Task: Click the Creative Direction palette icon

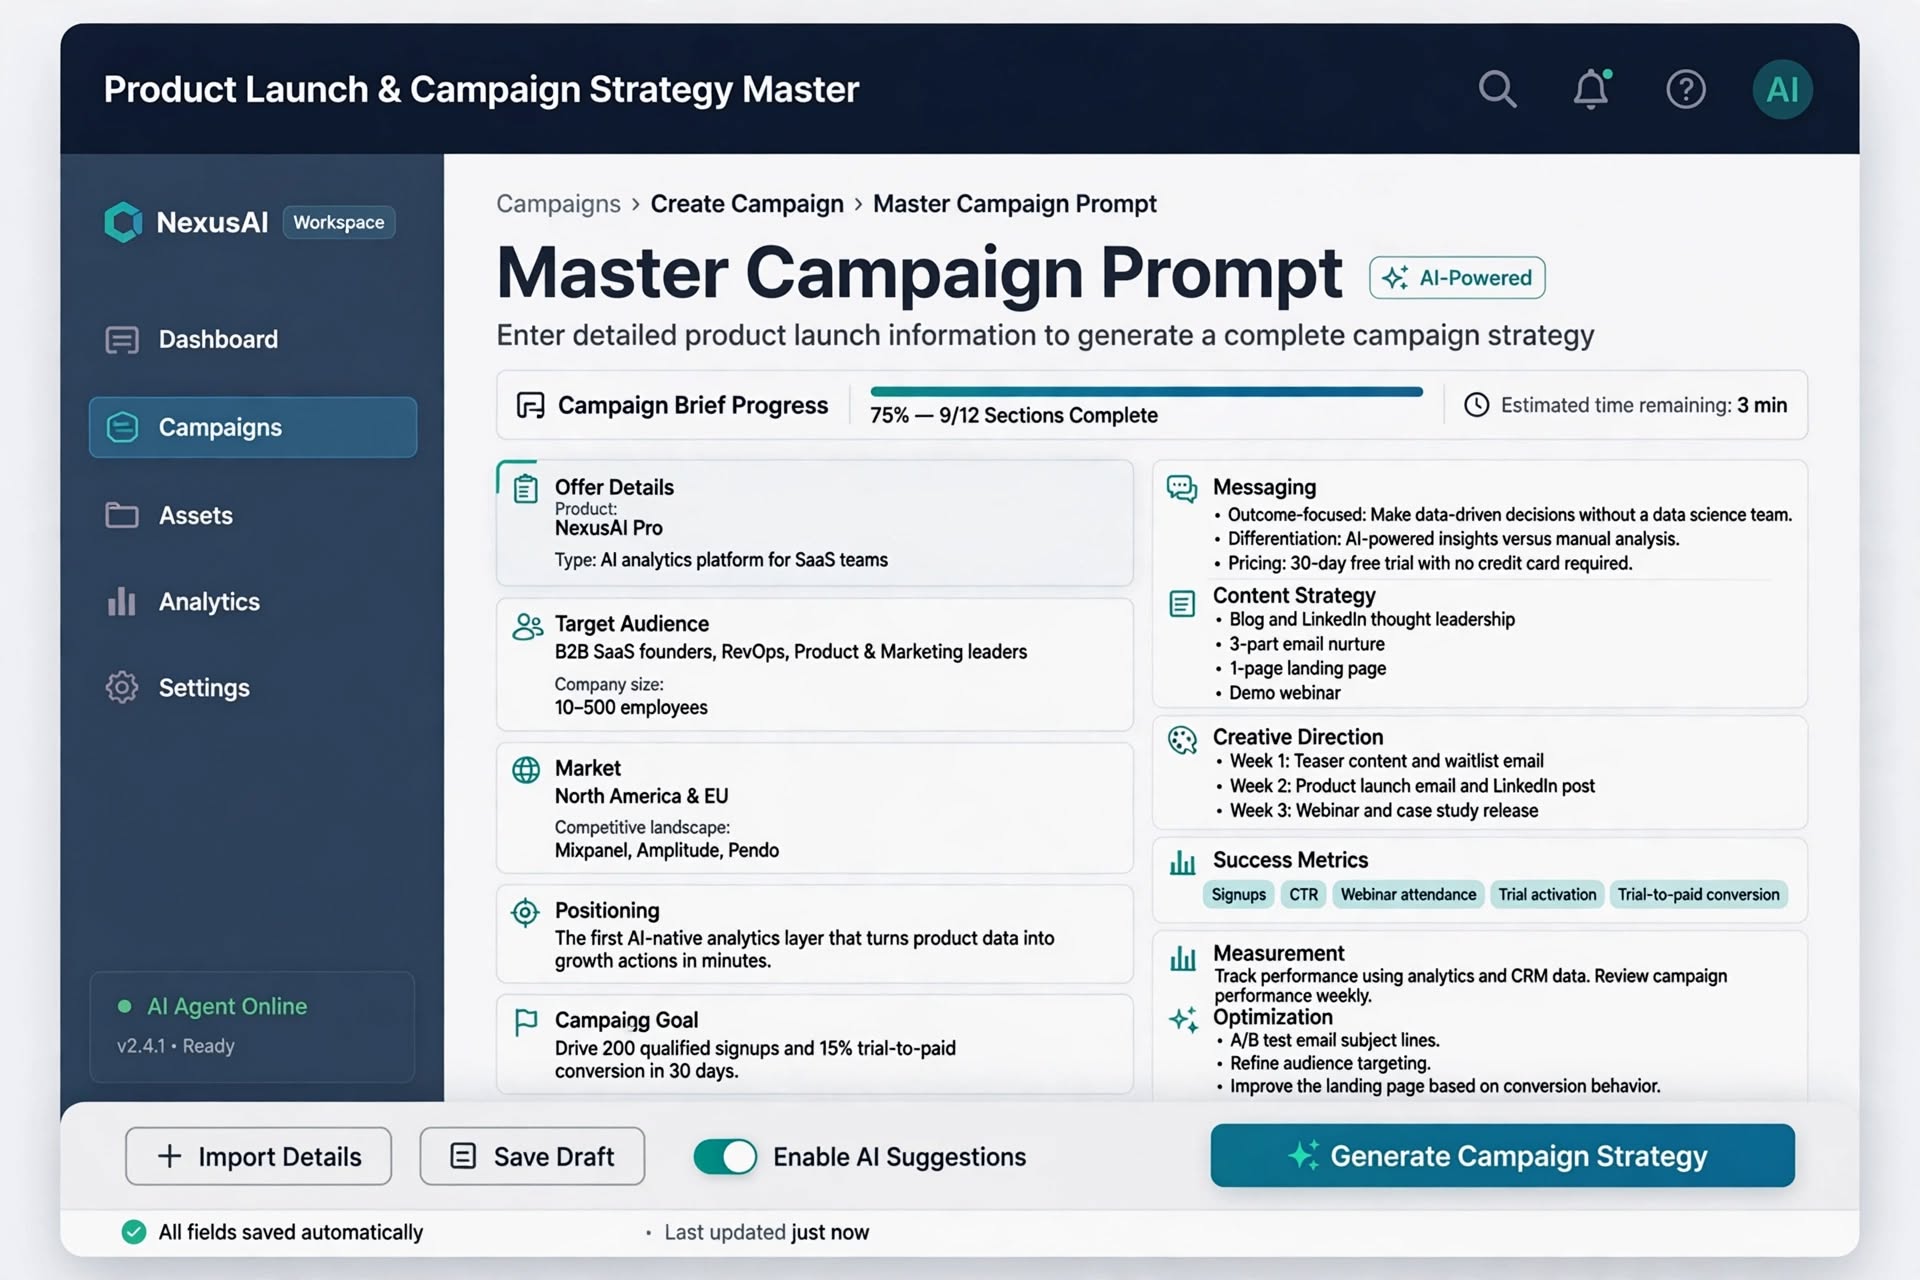Action: point(1183,740)
